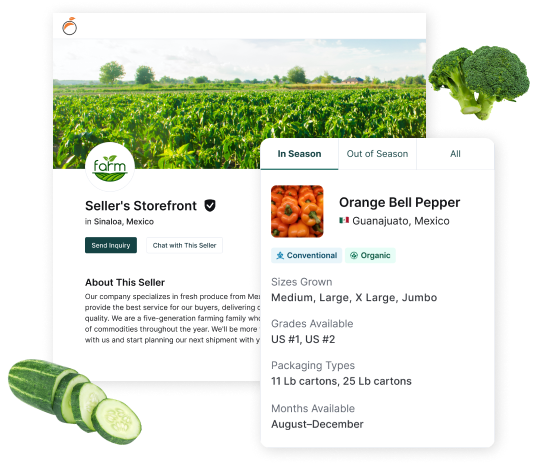
Task: Click the Orange Bell Pepper product title
Action: click(x=399, y=202)
